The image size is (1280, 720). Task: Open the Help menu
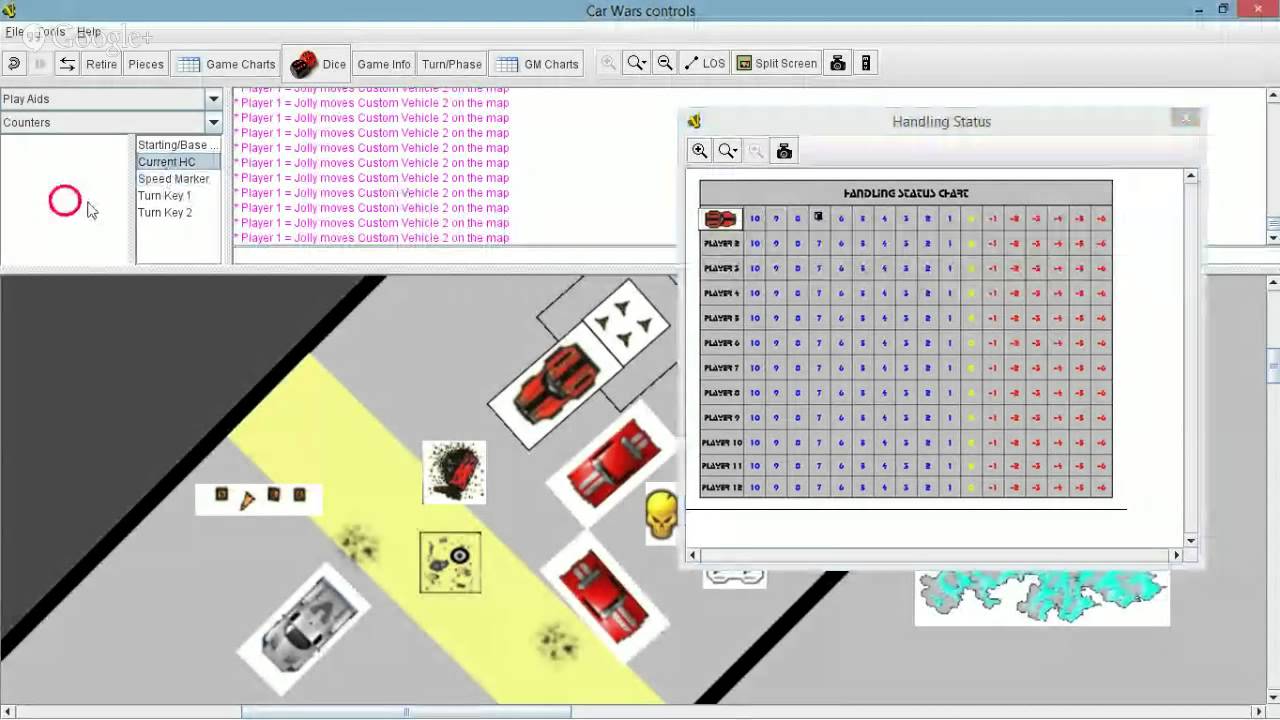(89, 32)
